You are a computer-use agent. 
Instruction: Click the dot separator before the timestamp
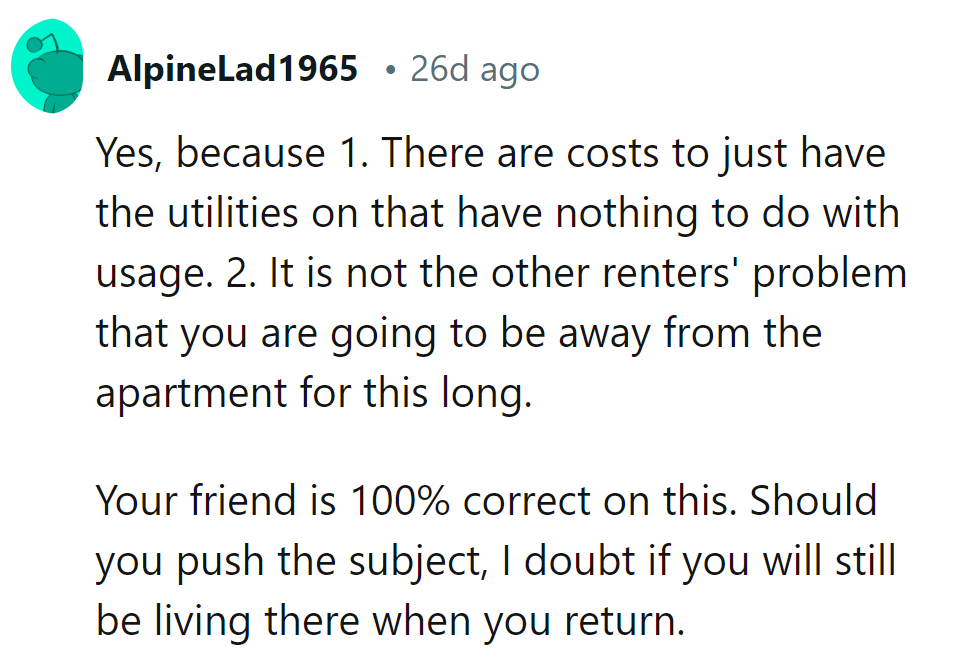tap(389, 70)
